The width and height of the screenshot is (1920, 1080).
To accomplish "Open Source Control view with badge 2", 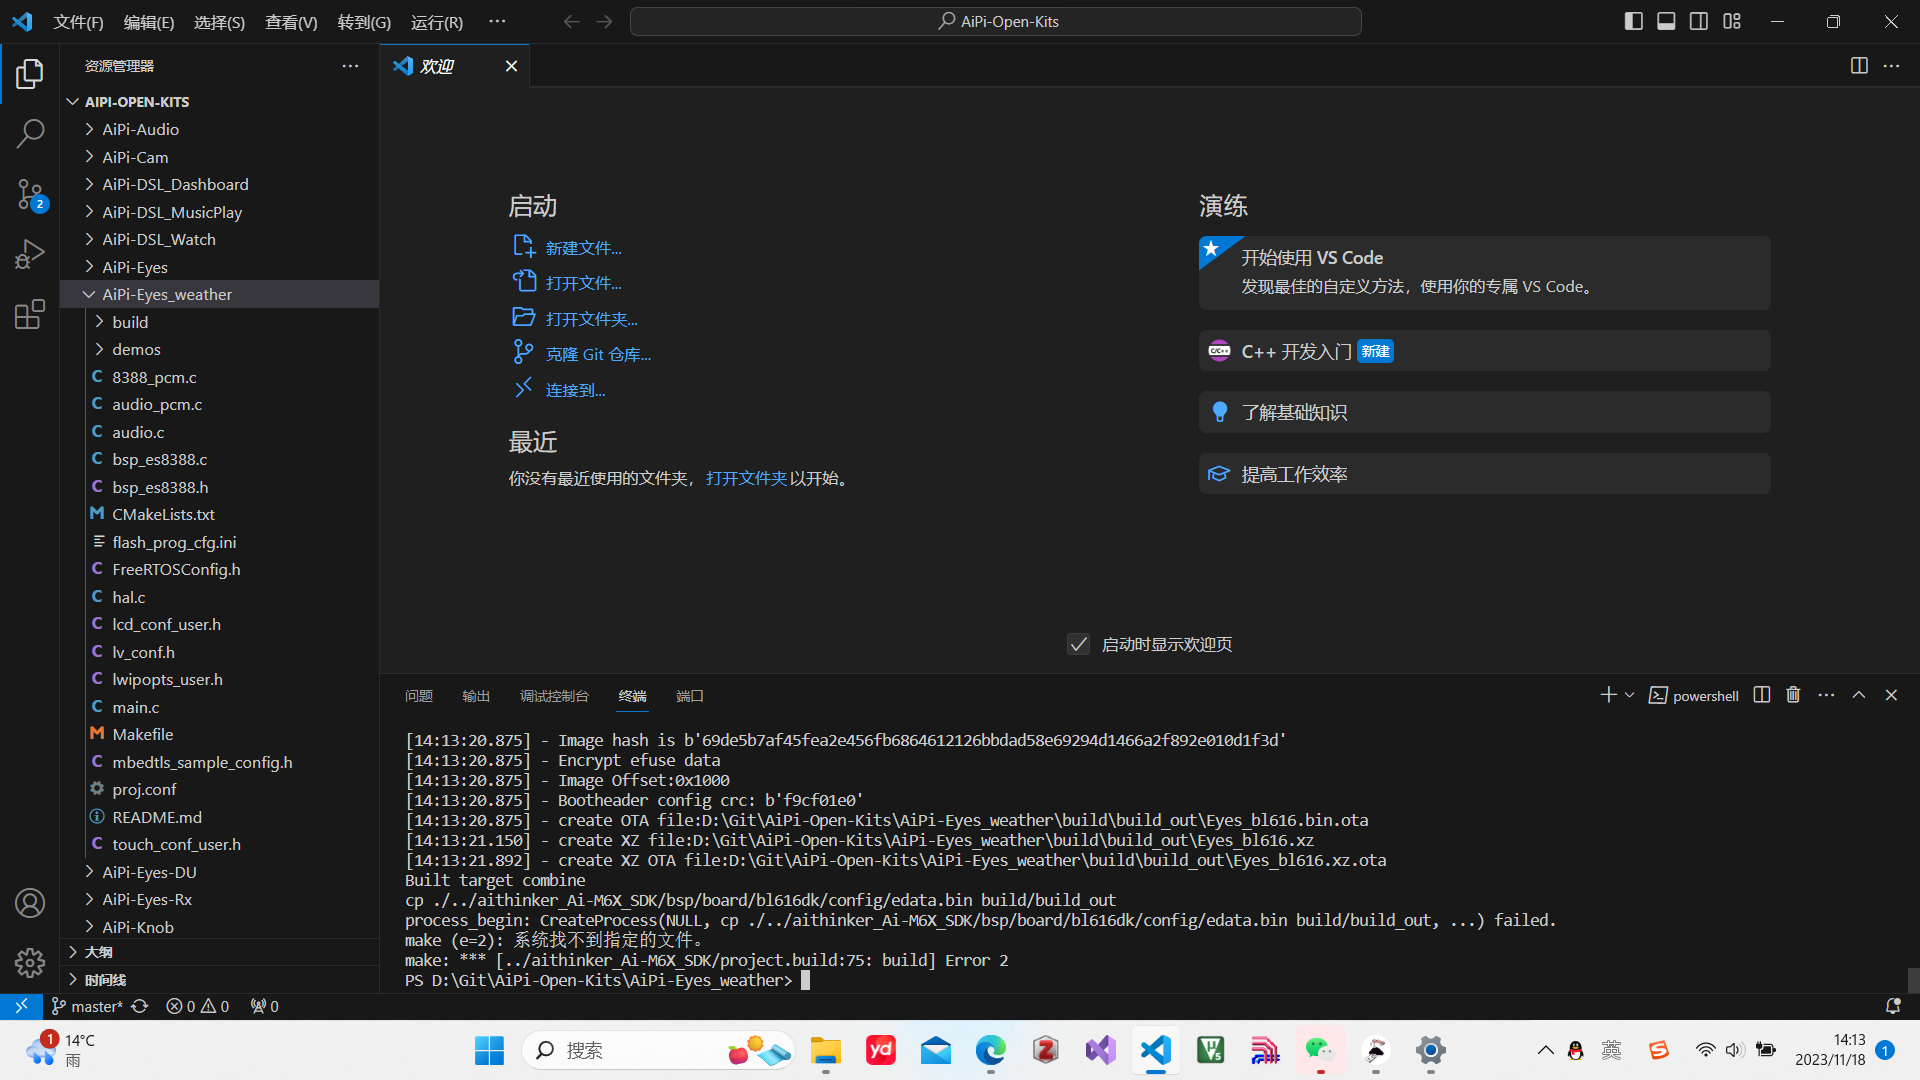I will [30, 194].
